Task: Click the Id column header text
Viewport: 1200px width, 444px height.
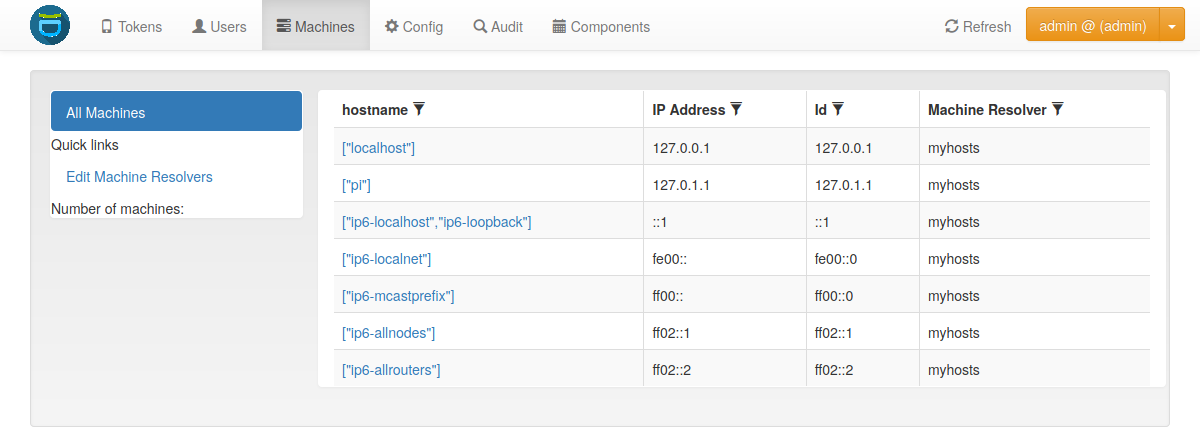Action: [821, 109]
